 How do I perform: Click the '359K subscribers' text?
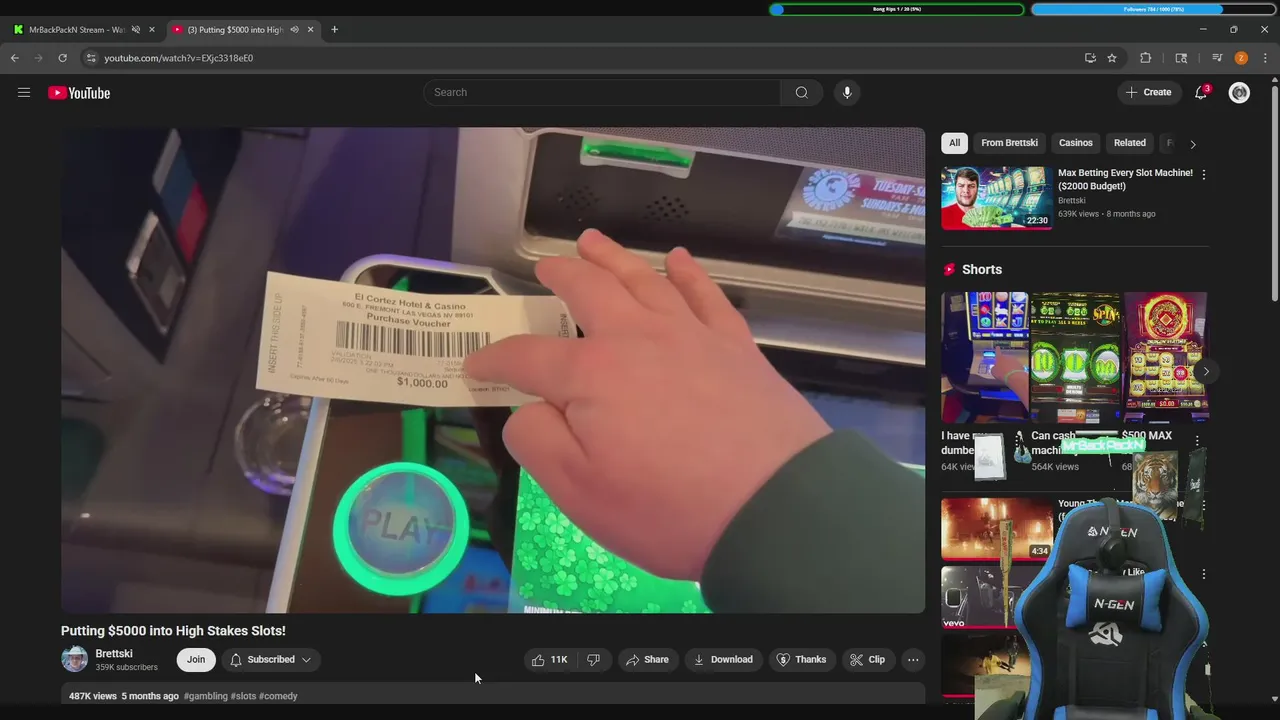pos(126,667)
